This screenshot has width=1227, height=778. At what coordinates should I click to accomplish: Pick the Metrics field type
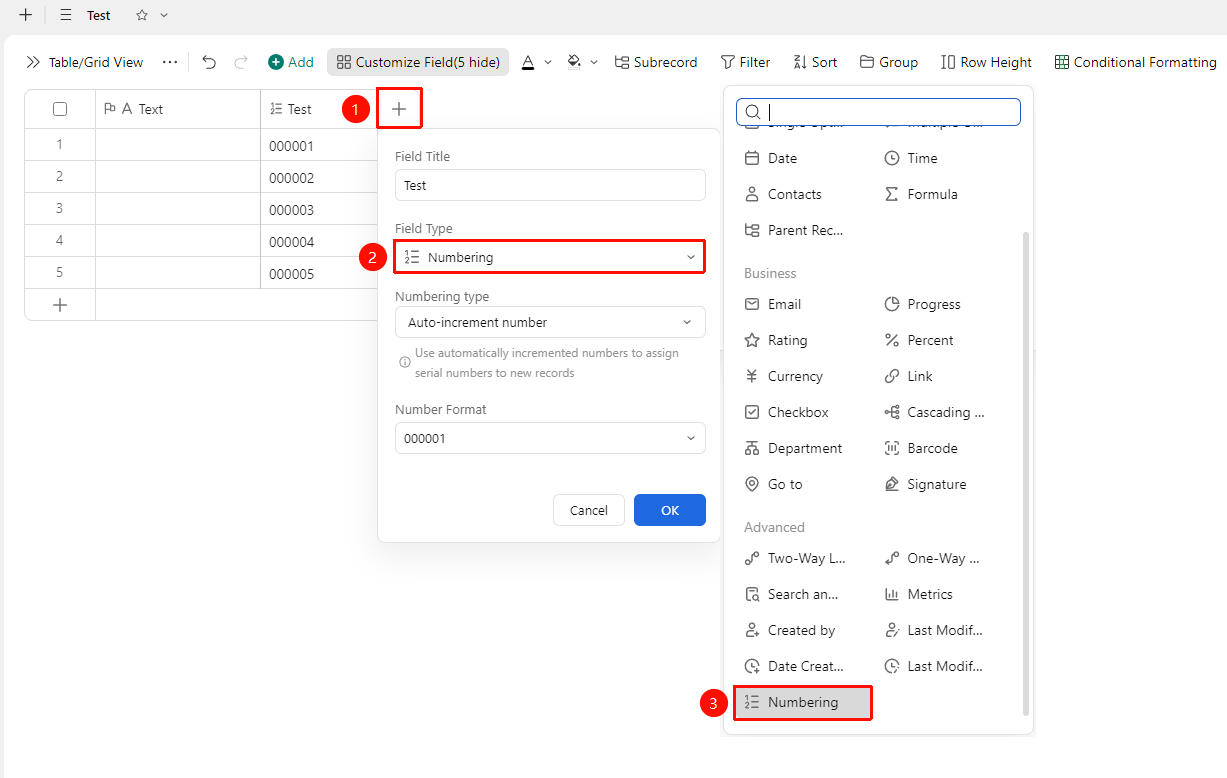point(919,594)
